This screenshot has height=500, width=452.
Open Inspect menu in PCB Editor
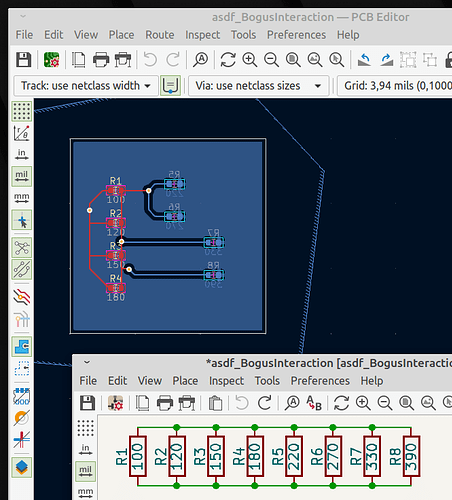pos(203,35)
